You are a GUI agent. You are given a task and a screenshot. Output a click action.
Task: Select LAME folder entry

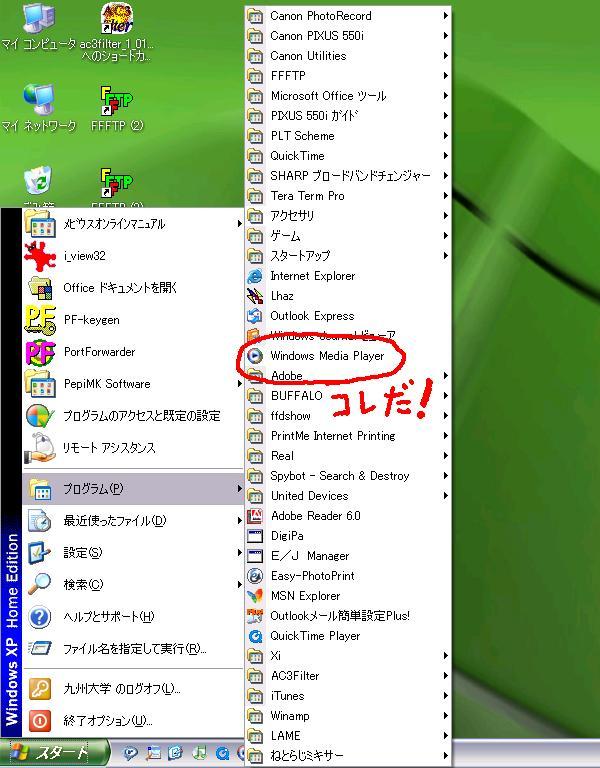coord(348,736)
